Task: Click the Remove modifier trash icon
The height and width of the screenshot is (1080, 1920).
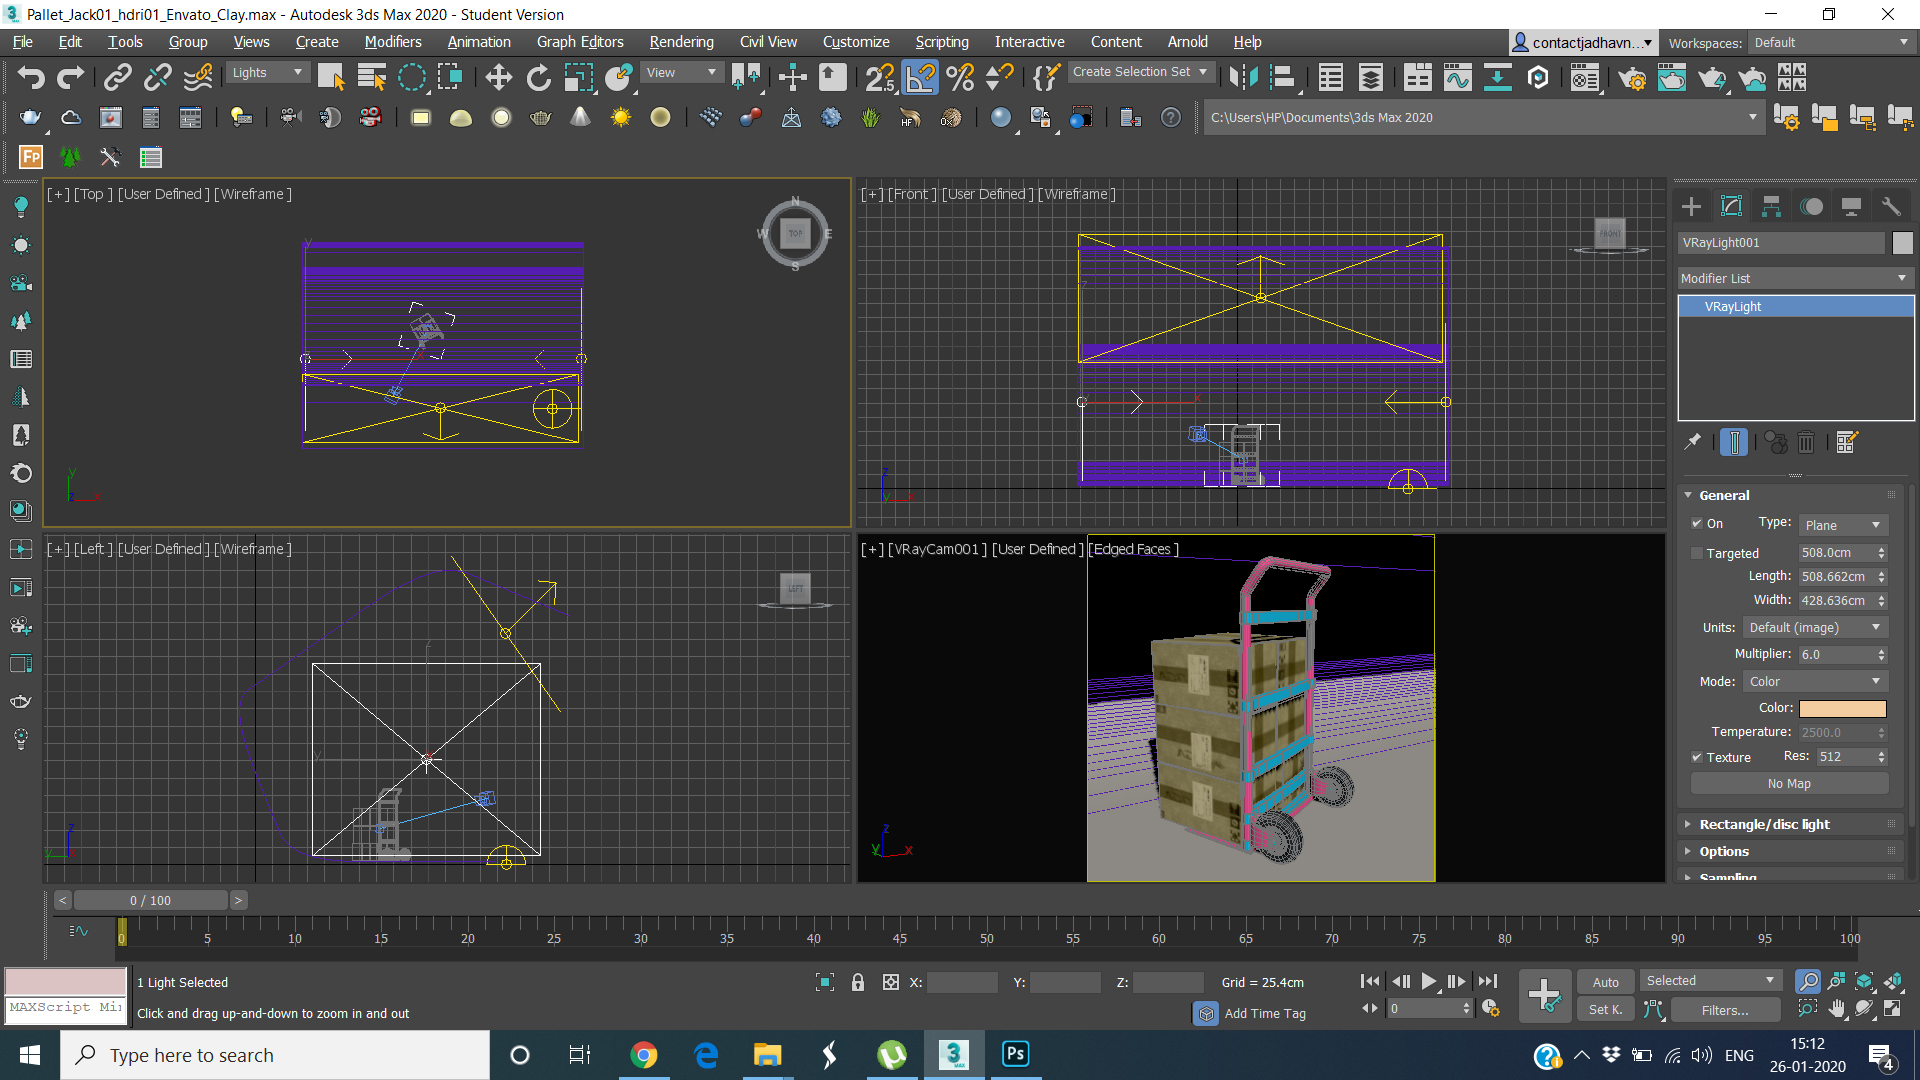Action: click(x=1806, y=442)
